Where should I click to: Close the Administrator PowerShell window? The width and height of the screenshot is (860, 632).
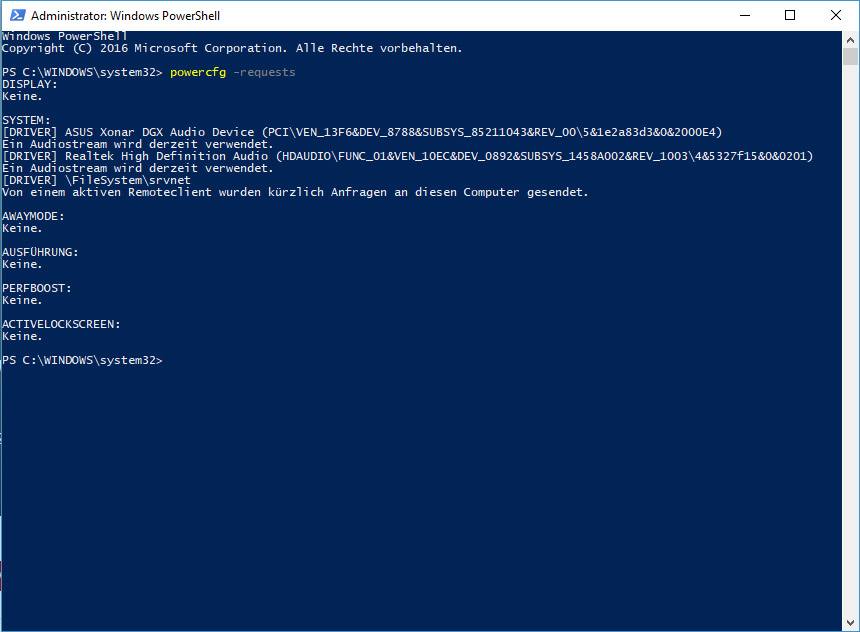coord(835,15)
